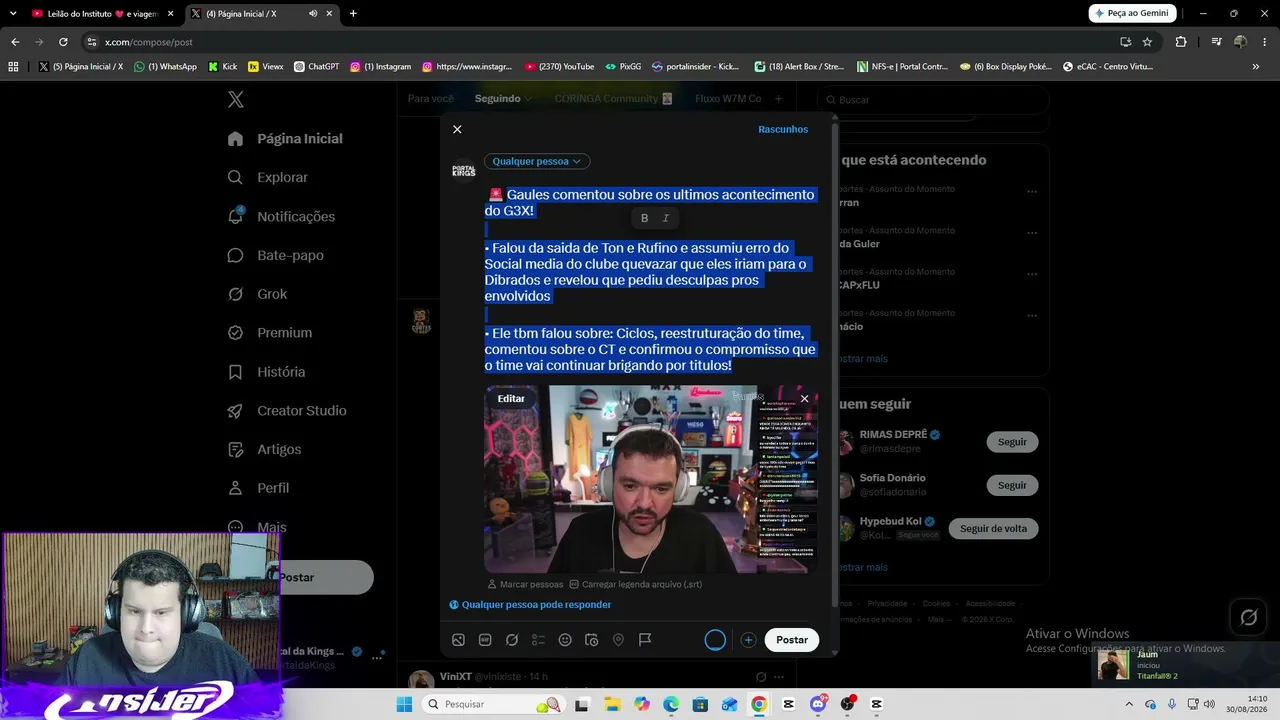1280x720 pixels.
Task: Change Qualquer pessoa pode responder setting
Action: point(530,604)
